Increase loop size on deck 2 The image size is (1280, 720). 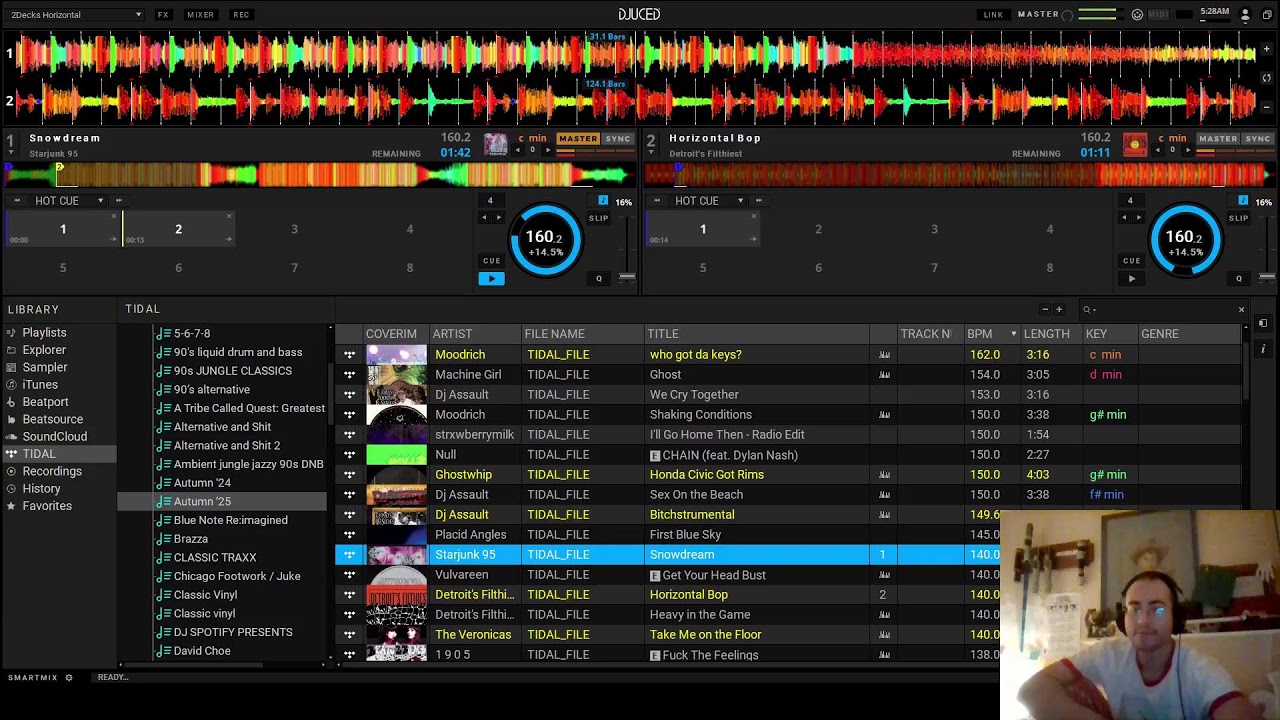tap(1138, 217)
